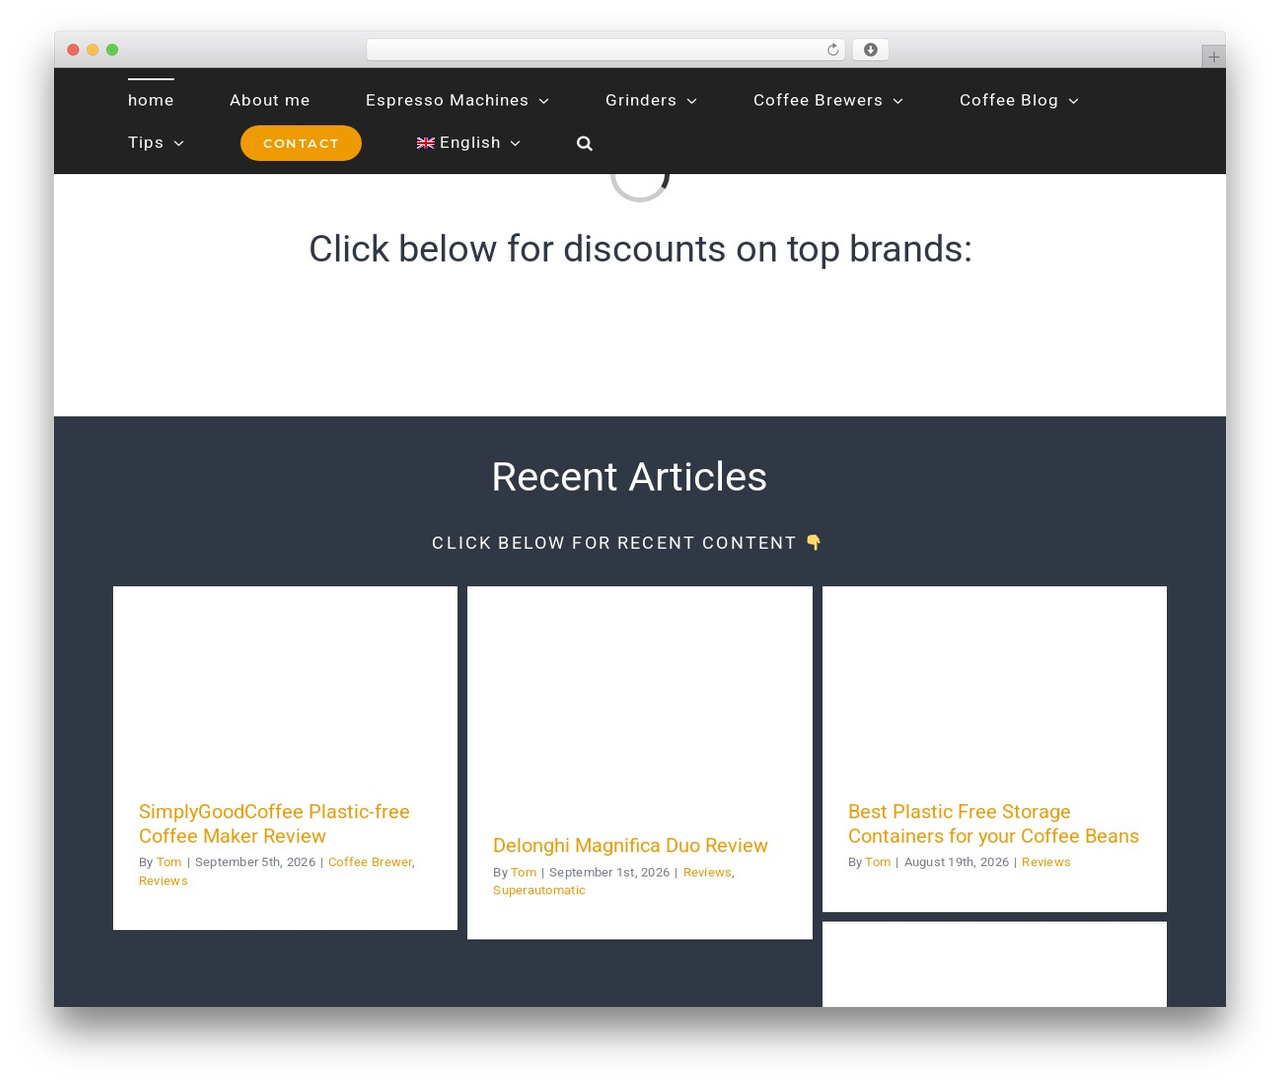The width and height of the screenshot is (1280, 1084).
Task: Open the English language selector chevron
Action: [515, 143]
